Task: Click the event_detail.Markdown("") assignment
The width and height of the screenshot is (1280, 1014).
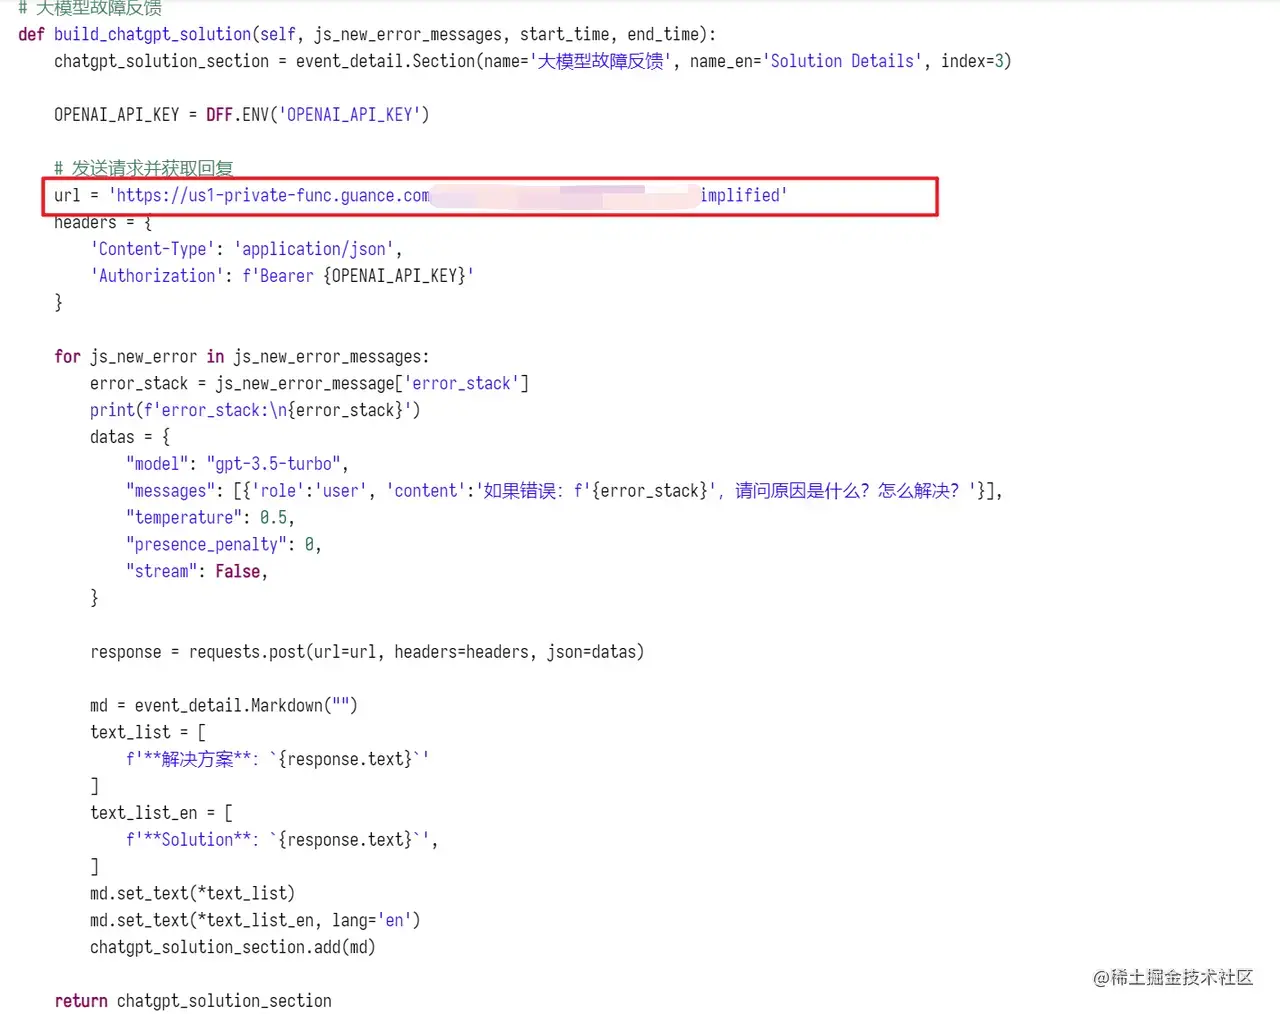Action: 224,706
